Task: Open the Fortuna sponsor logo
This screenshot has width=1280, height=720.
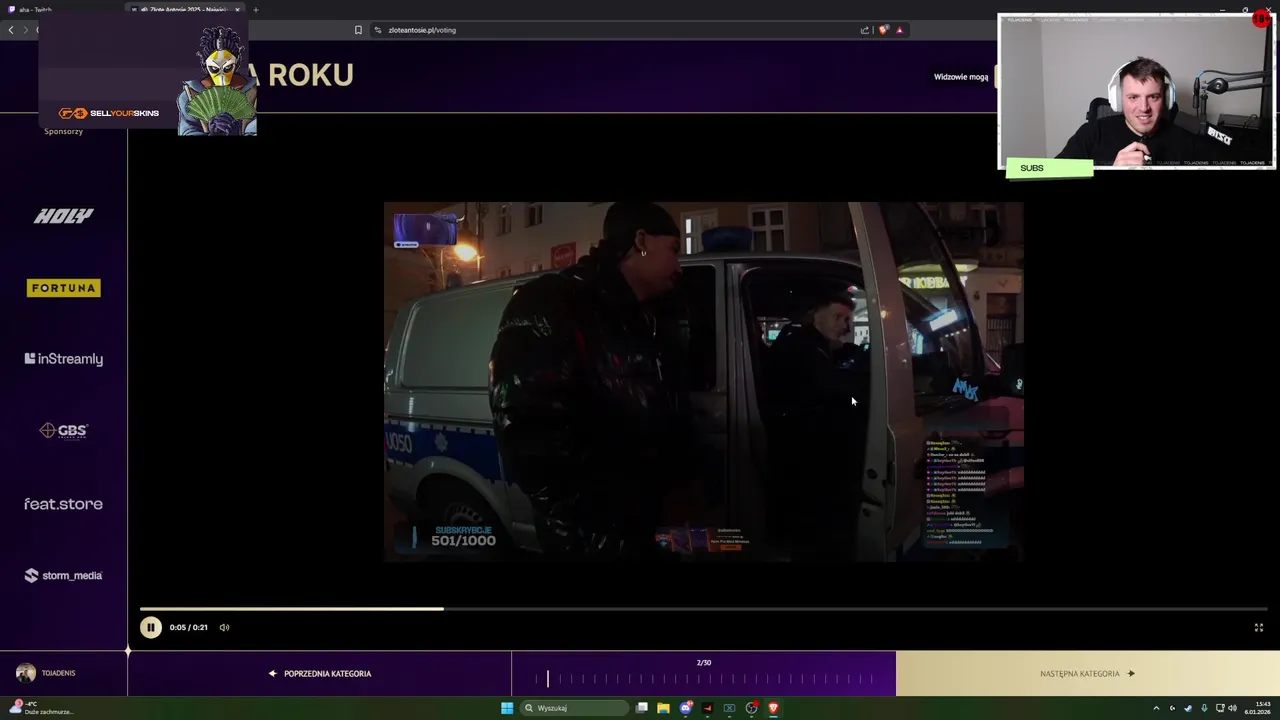Action: (x=64, y=288)
